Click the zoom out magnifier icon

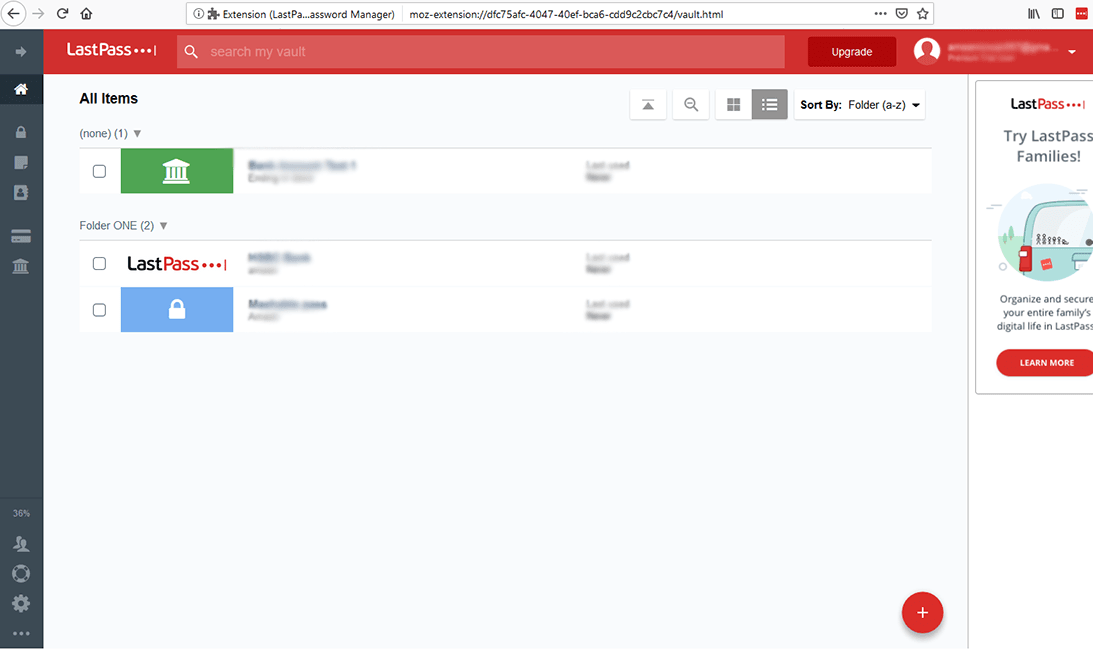click(x=691, y=105)
